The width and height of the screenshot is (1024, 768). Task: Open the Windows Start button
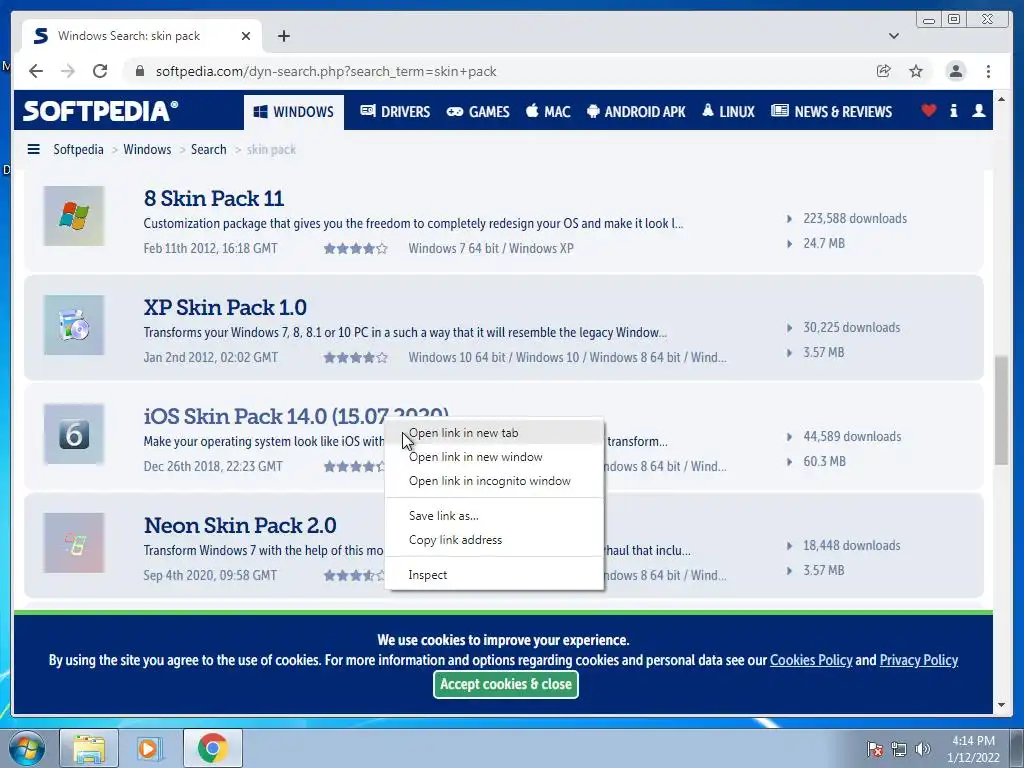(x=27, y=748)
